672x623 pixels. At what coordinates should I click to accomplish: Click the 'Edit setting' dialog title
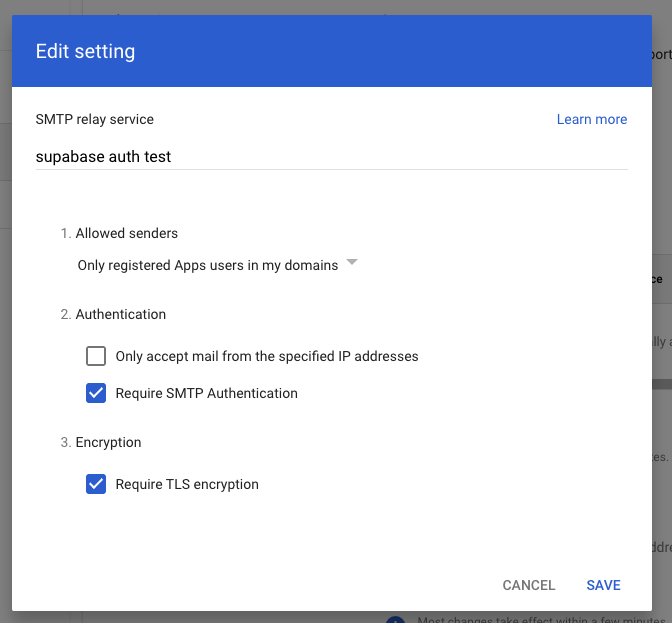tap(85, 51)
